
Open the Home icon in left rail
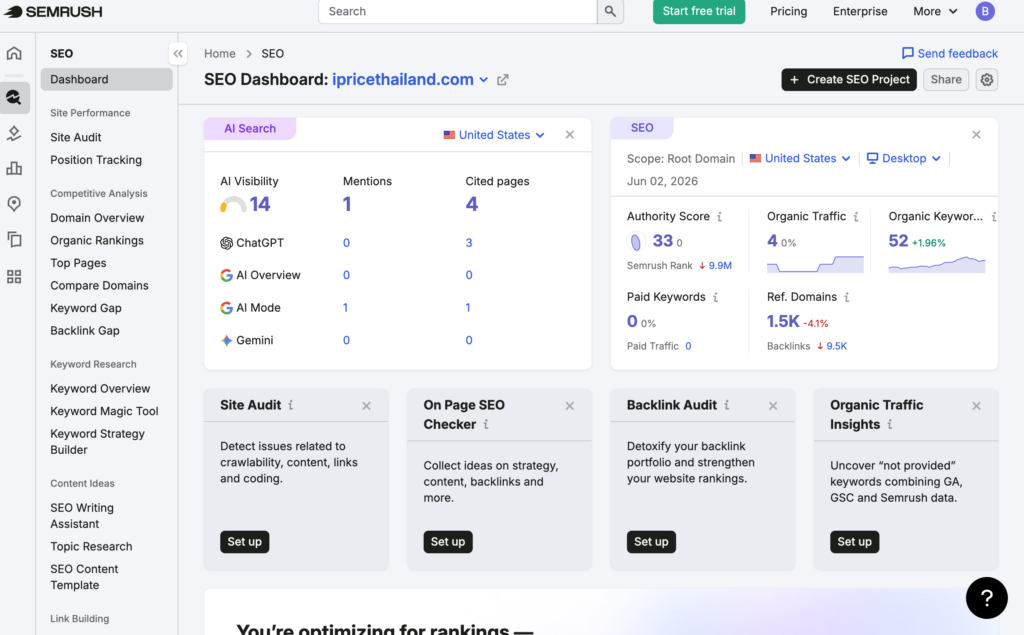(x=14, y=53)
